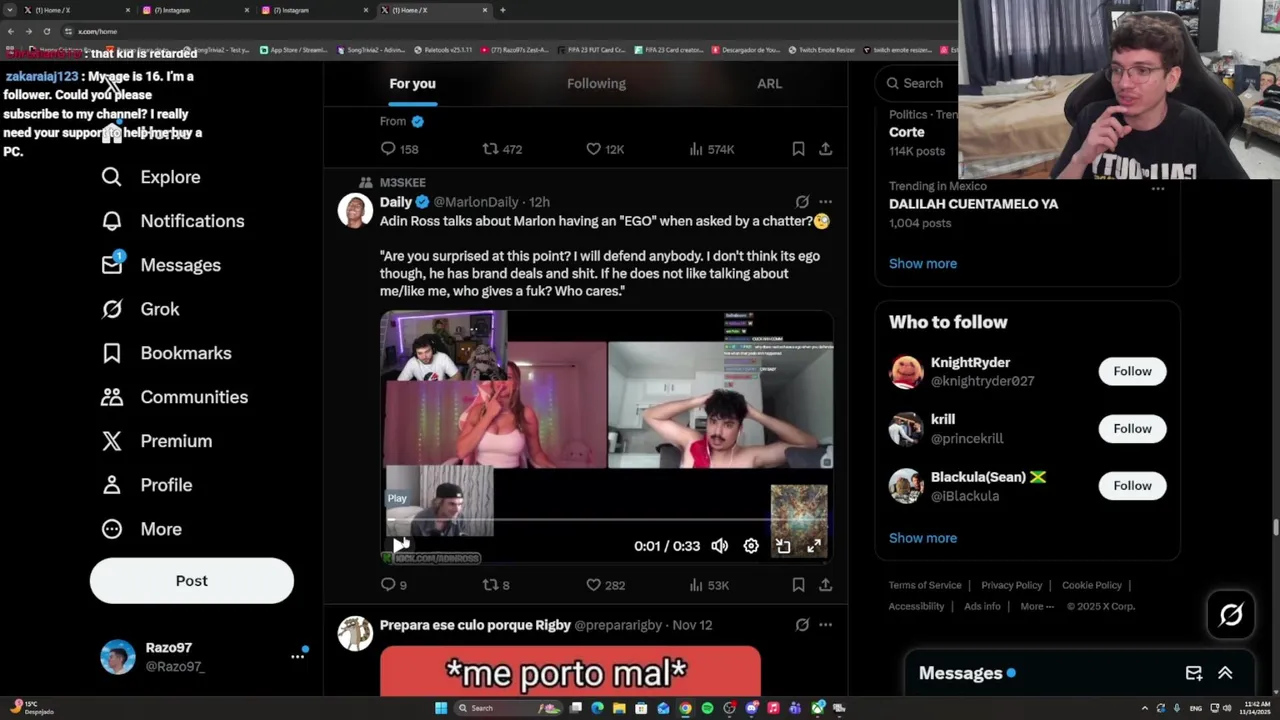
Task: Open Communities in the sidebar
Action: [x=174, y=397]
